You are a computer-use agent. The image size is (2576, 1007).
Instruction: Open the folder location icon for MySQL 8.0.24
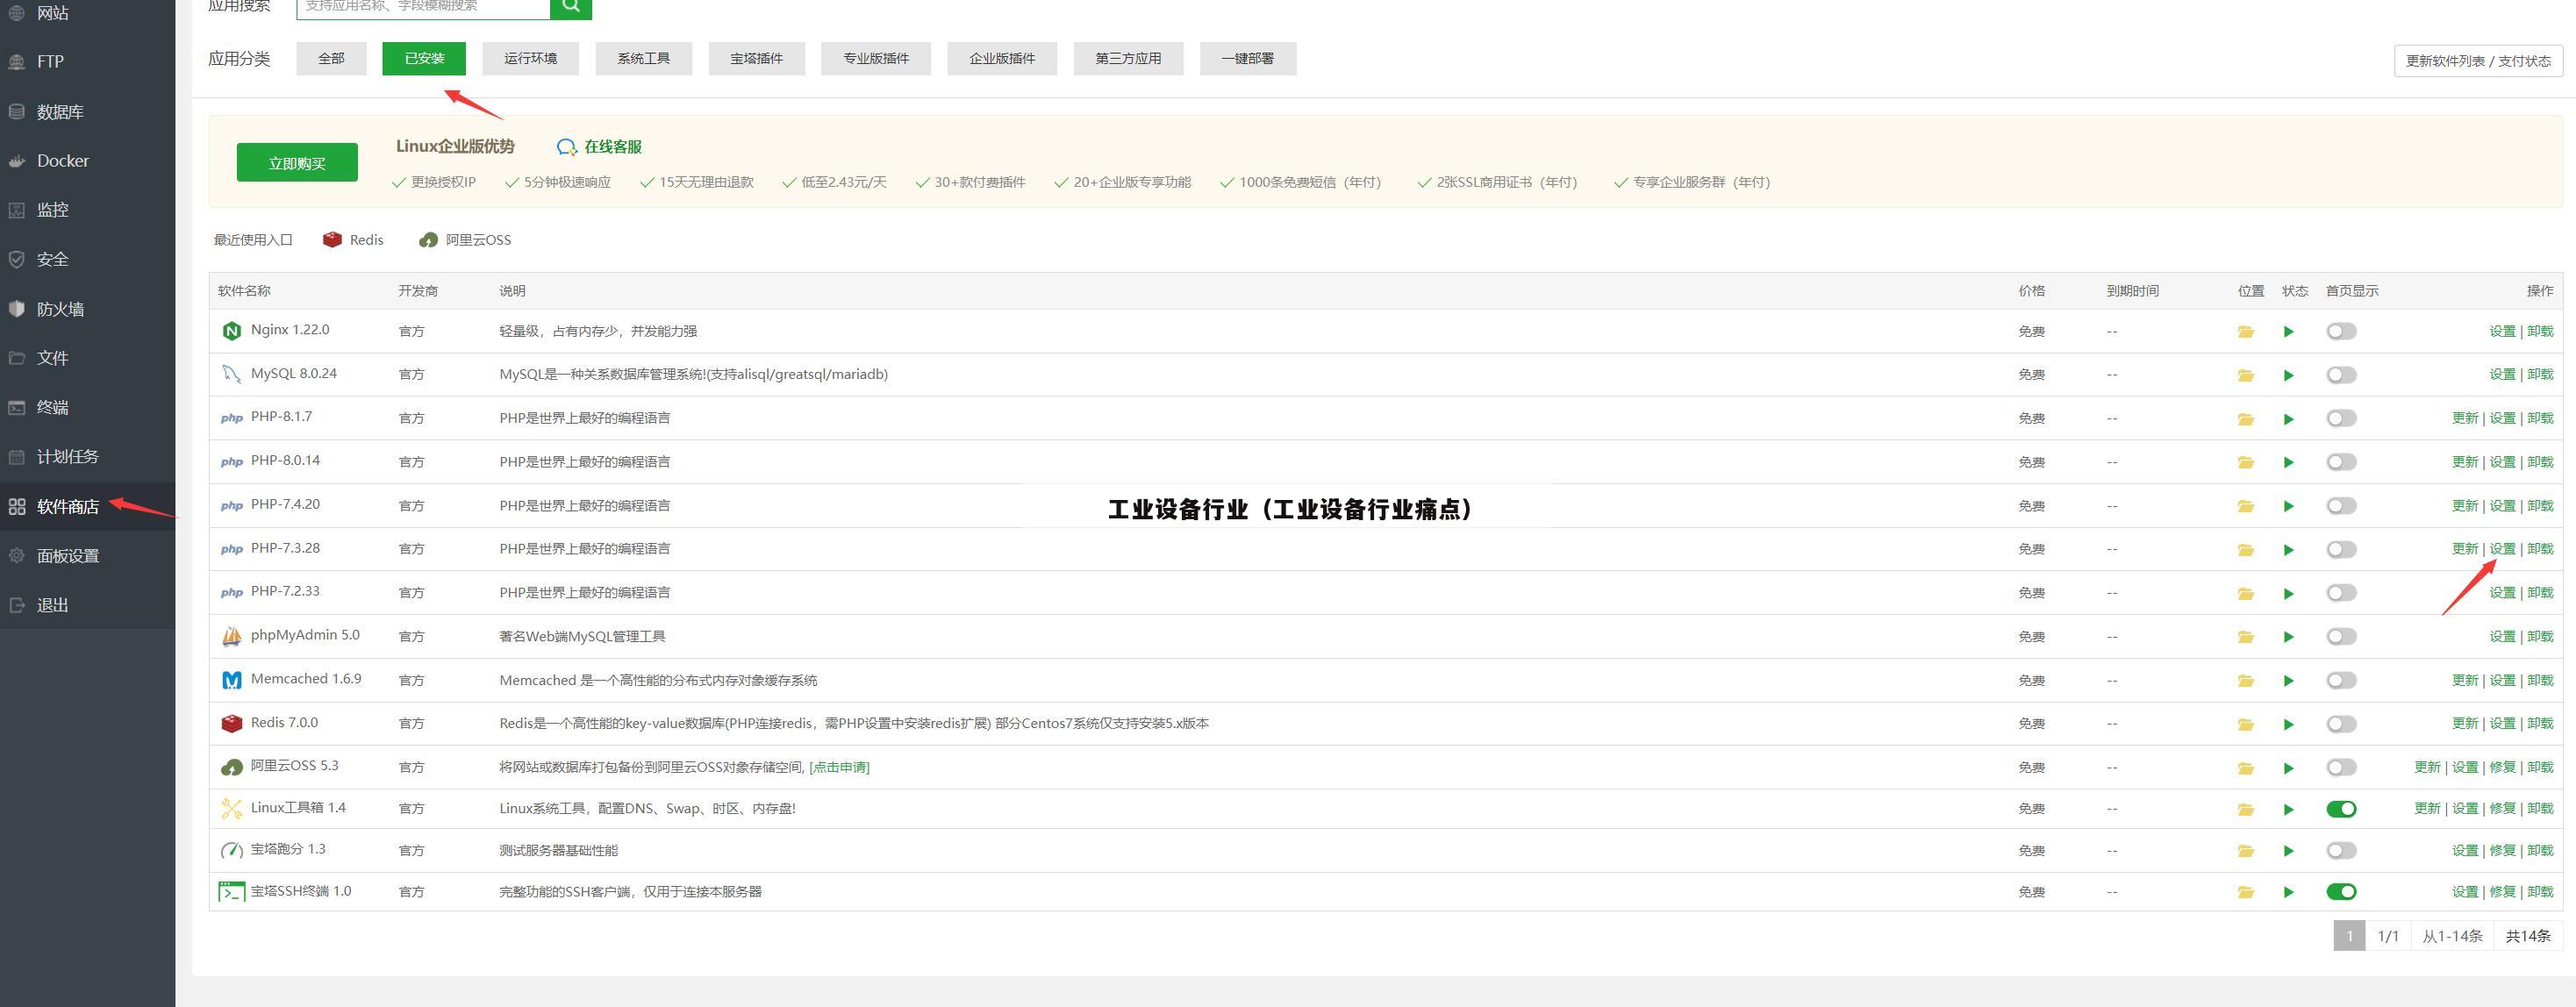pyautogui.click(x=2246, y=375)
